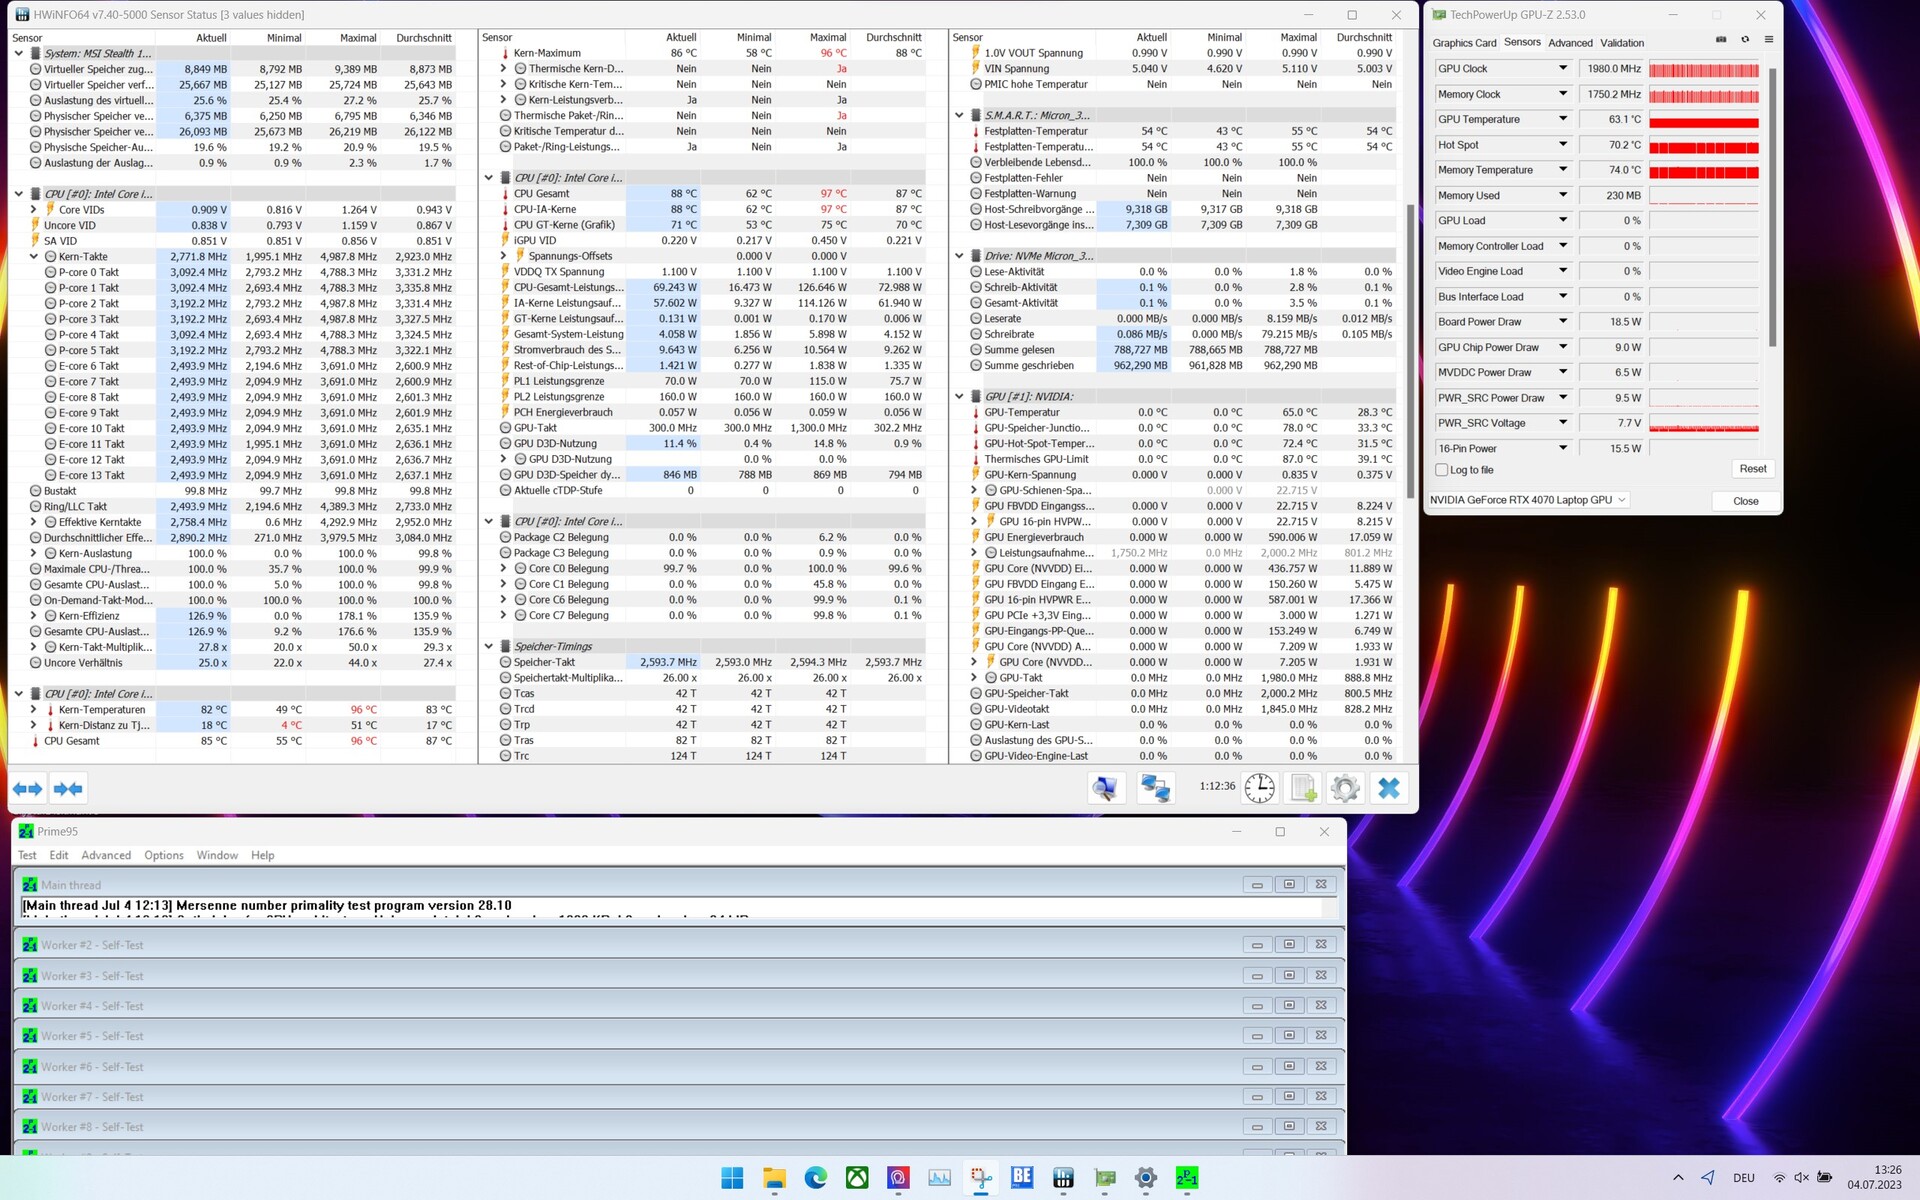Viewport: 1920px width, 1200px height.
Task: Click the blue X close sensors icon
Action: (x=1388, y=788)
